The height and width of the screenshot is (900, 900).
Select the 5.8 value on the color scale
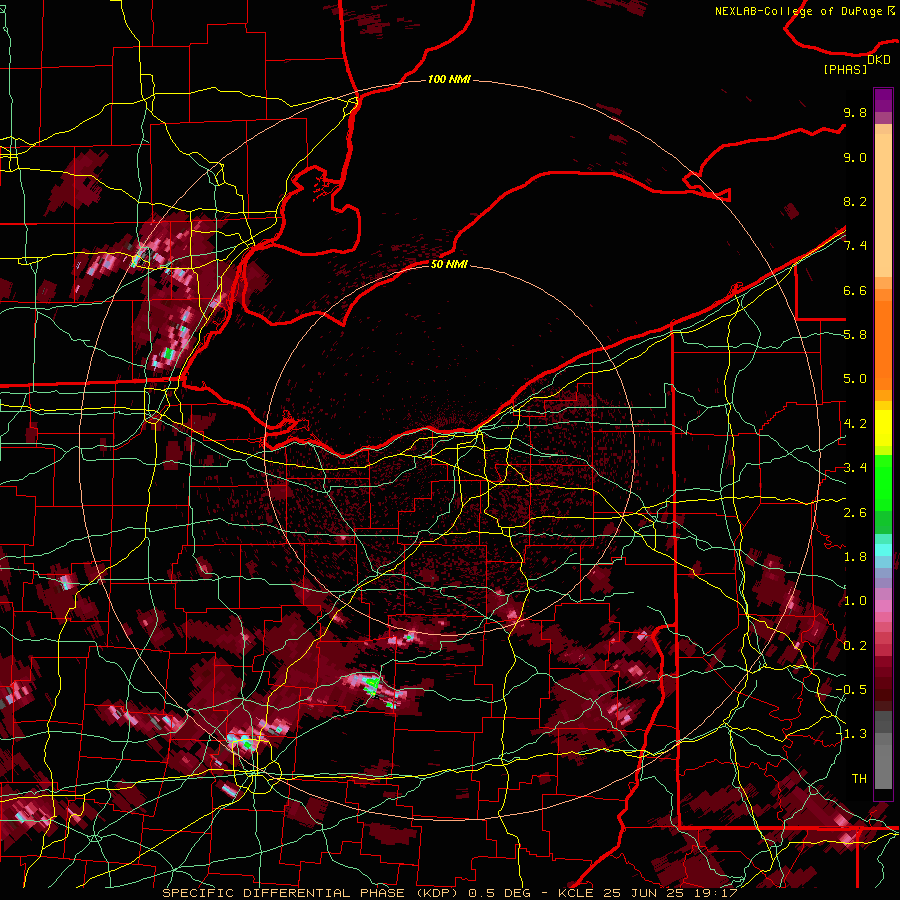pos(855,335)
